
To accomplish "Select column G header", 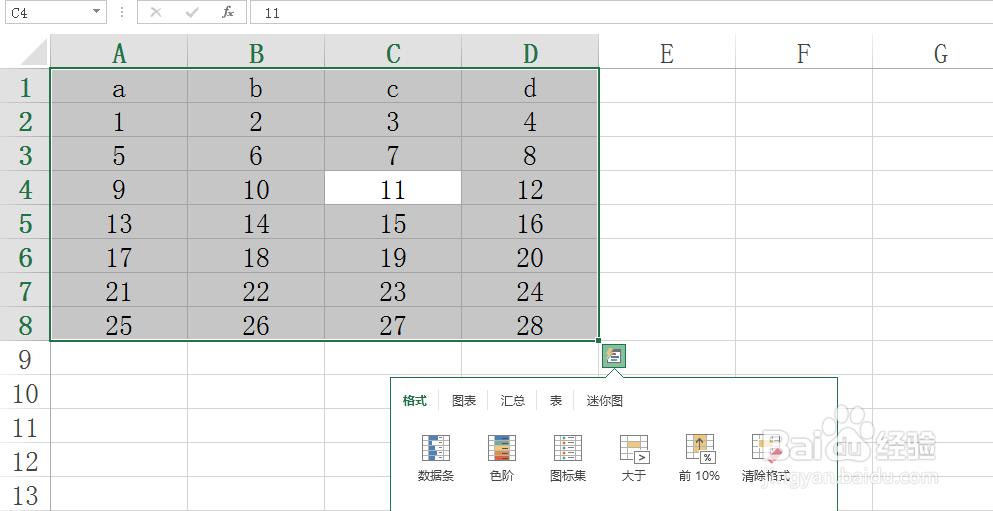I will [x=933, y=51].
